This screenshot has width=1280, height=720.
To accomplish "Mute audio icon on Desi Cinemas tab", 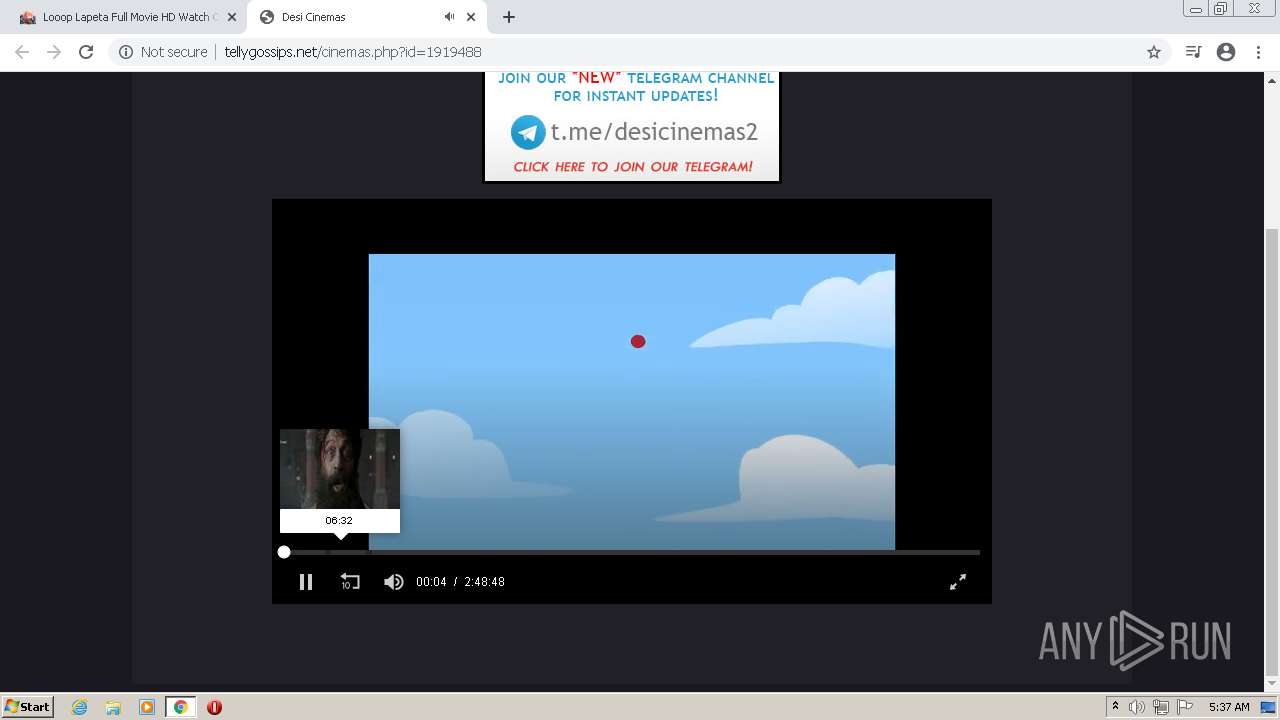I will tap(449, 17).
